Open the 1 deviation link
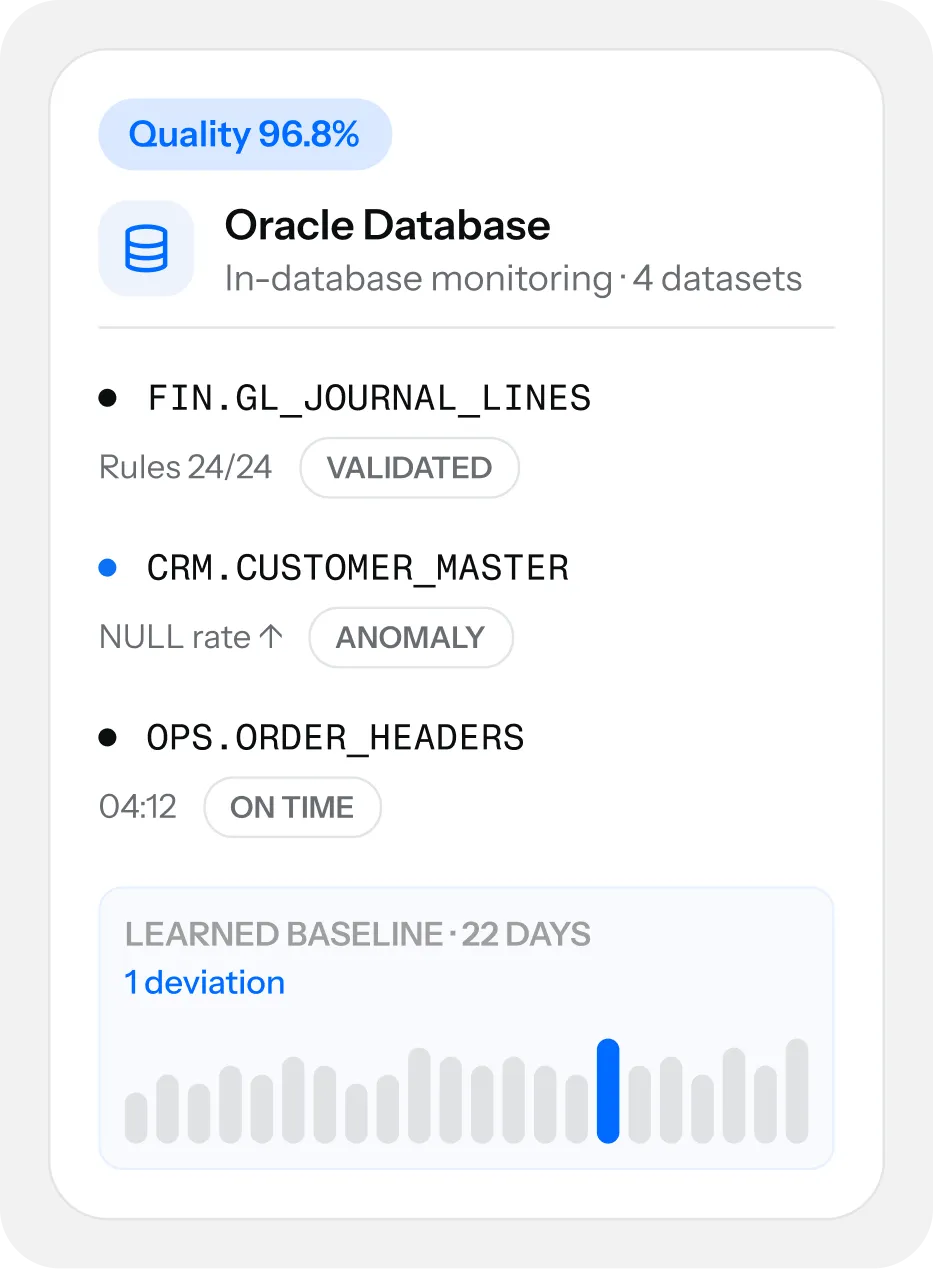The width and height of the screenshot is (933, 1269). (205, 983)
